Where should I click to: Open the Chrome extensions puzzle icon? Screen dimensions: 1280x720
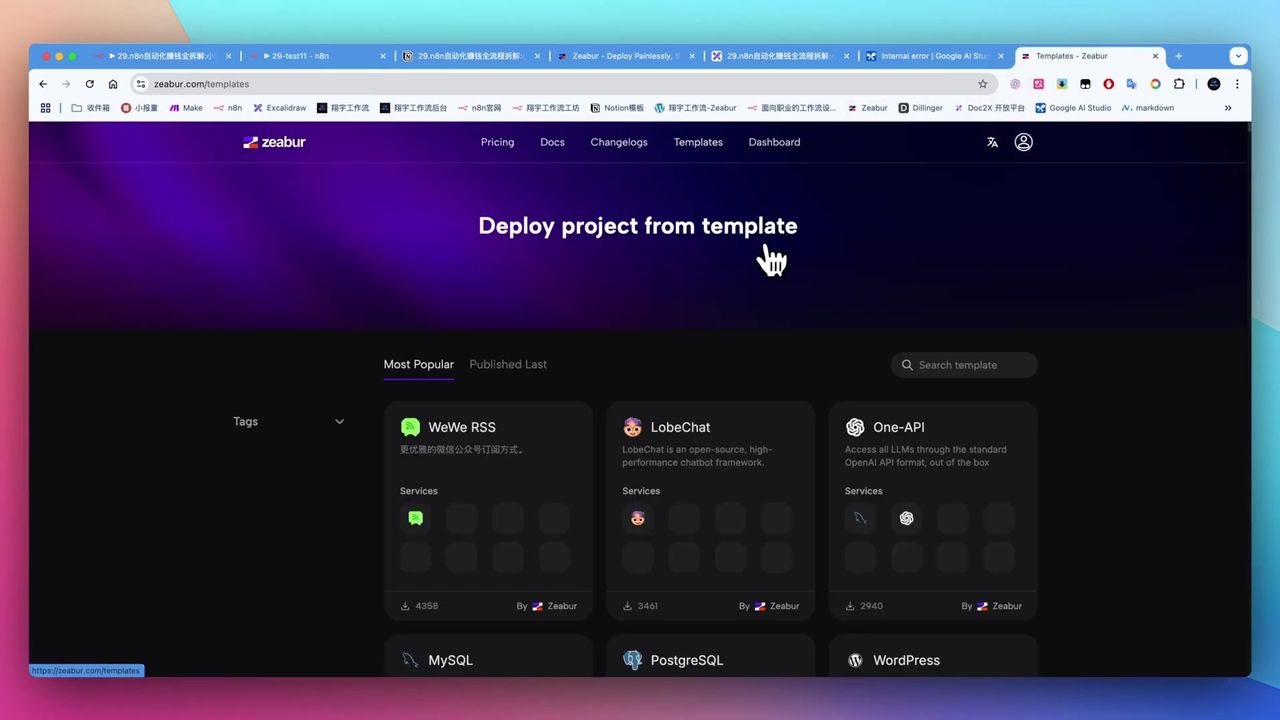coord(1179,84)
